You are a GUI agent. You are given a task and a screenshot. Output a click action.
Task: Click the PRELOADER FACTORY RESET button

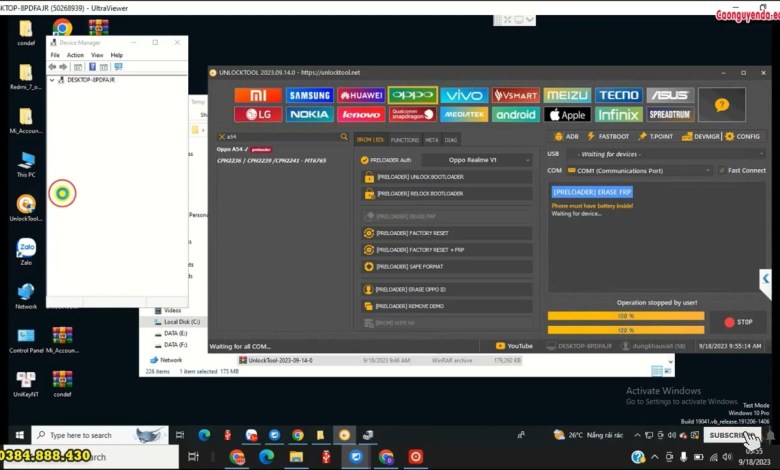coord(447,232)
